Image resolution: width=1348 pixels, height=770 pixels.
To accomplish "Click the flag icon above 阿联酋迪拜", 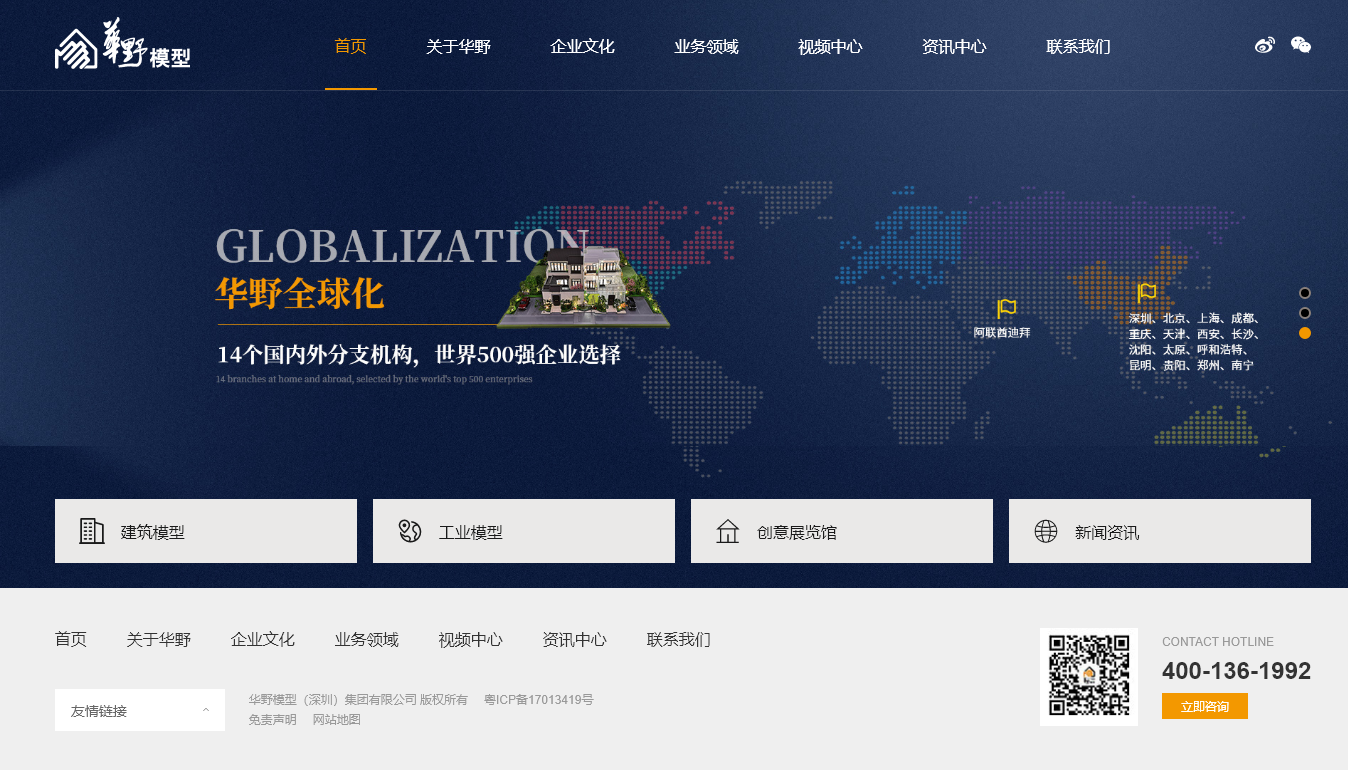I will click(x=1006, y=308).
